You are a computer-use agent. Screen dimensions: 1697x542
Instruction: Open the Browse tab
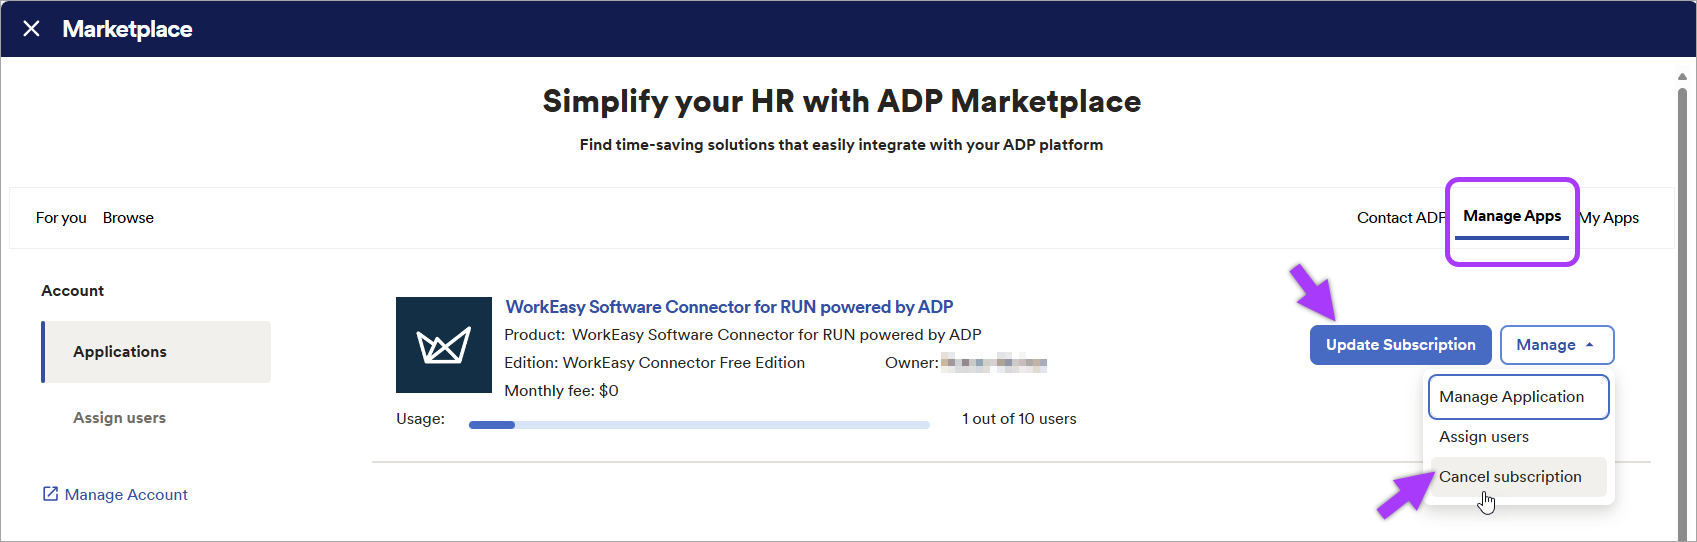128,218
